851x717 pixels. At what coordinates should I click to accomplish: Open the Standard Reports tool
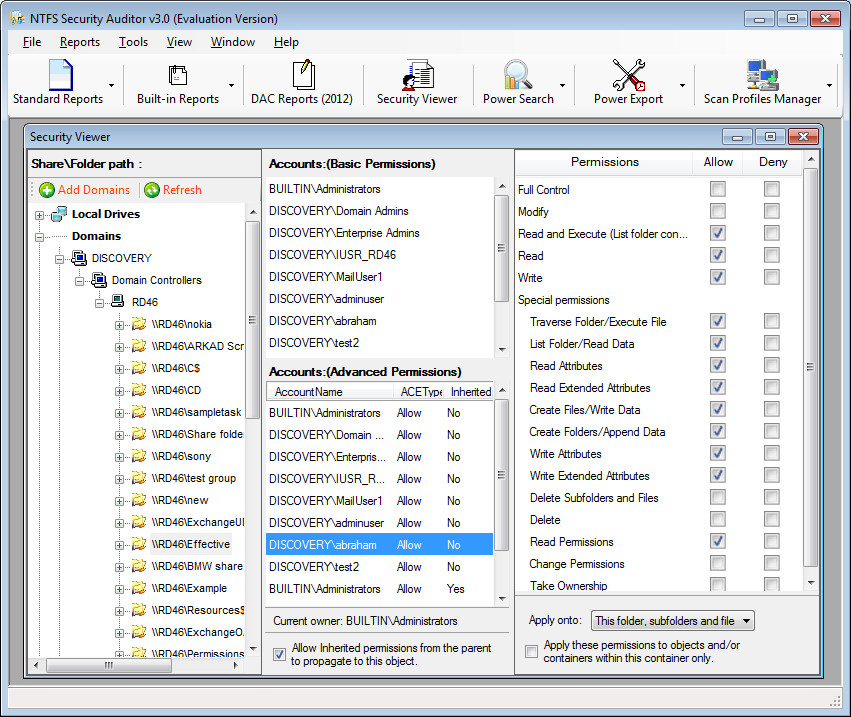58,83
